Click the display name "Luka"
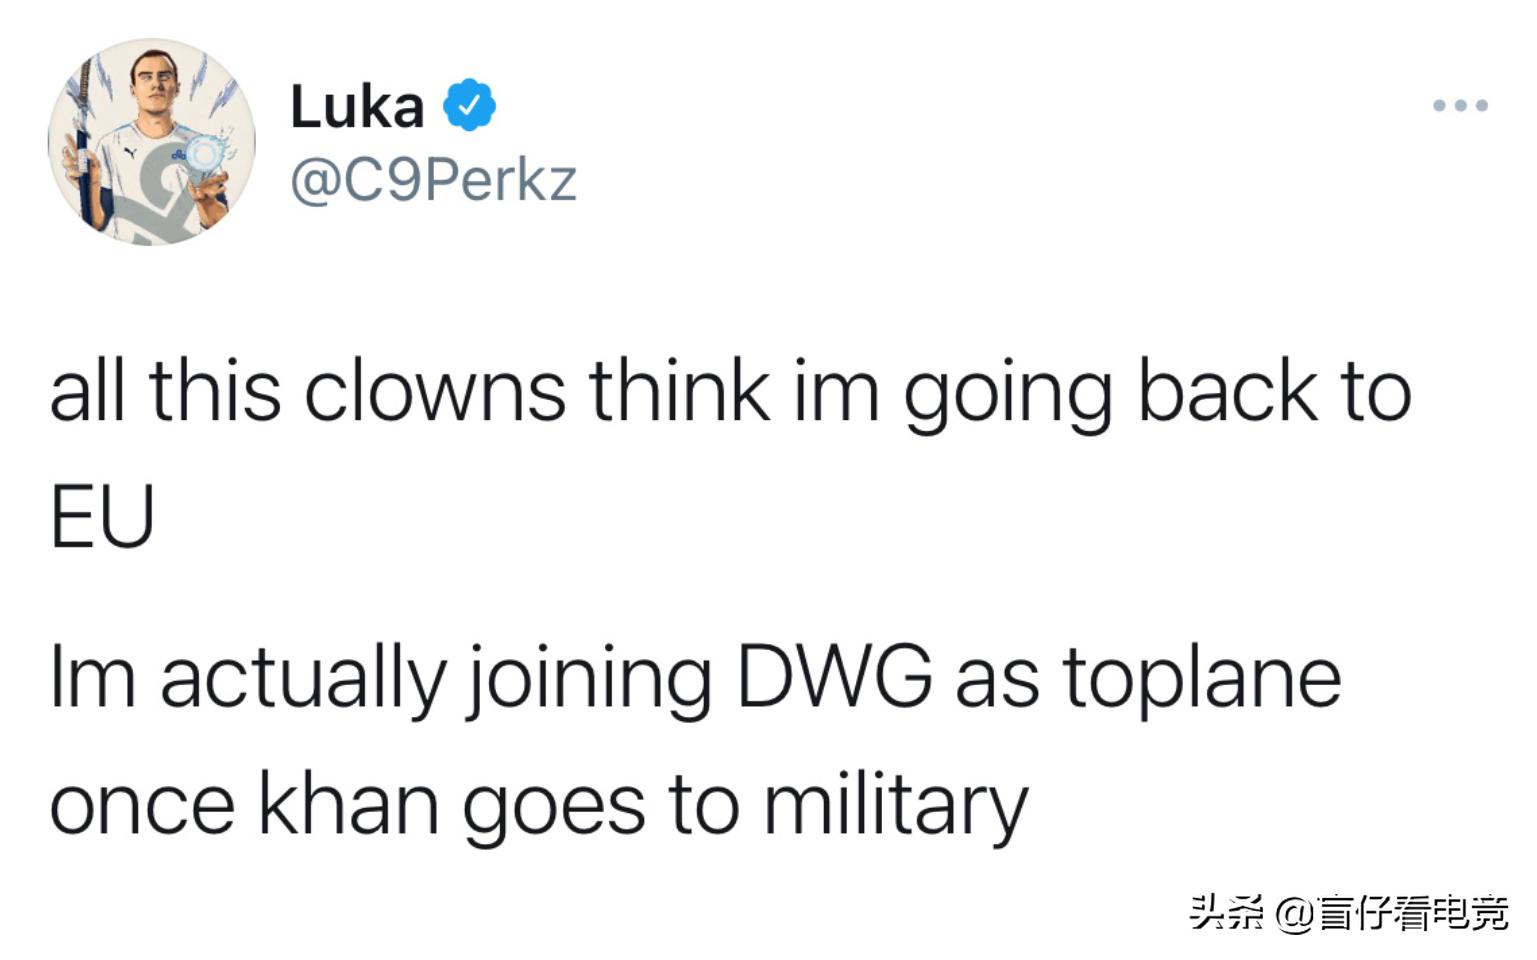The image size is (1537, 960). pyautogui.click(x=357, y=106)
